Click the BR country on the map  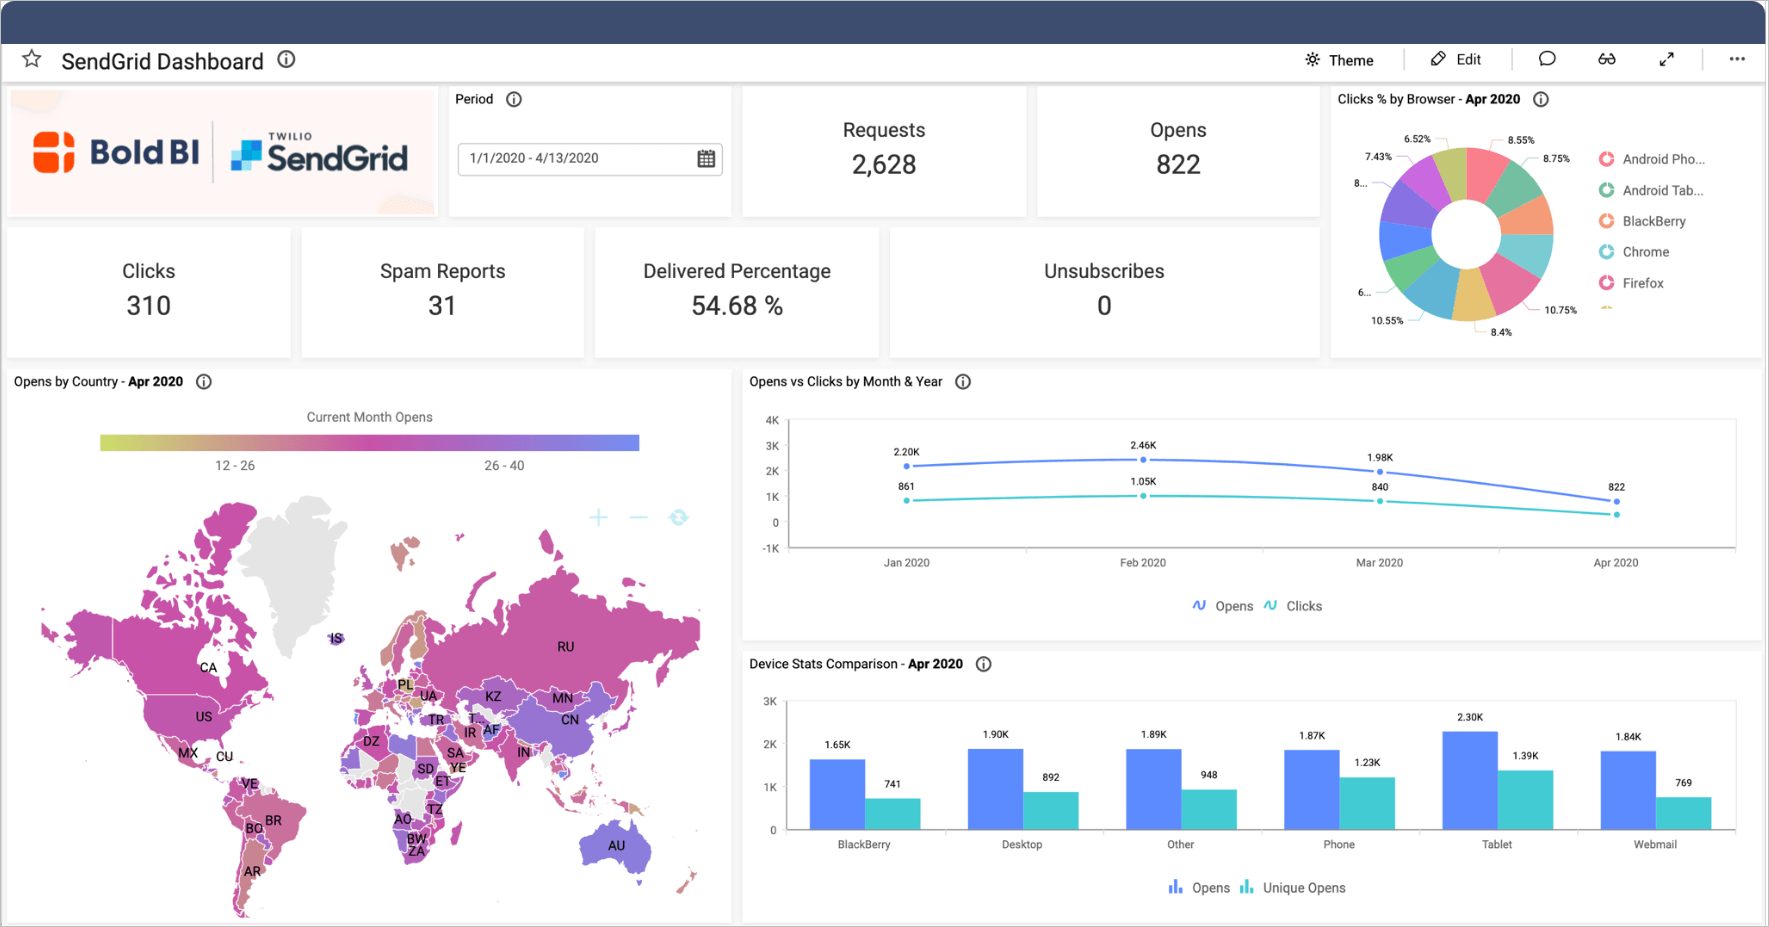273,821
